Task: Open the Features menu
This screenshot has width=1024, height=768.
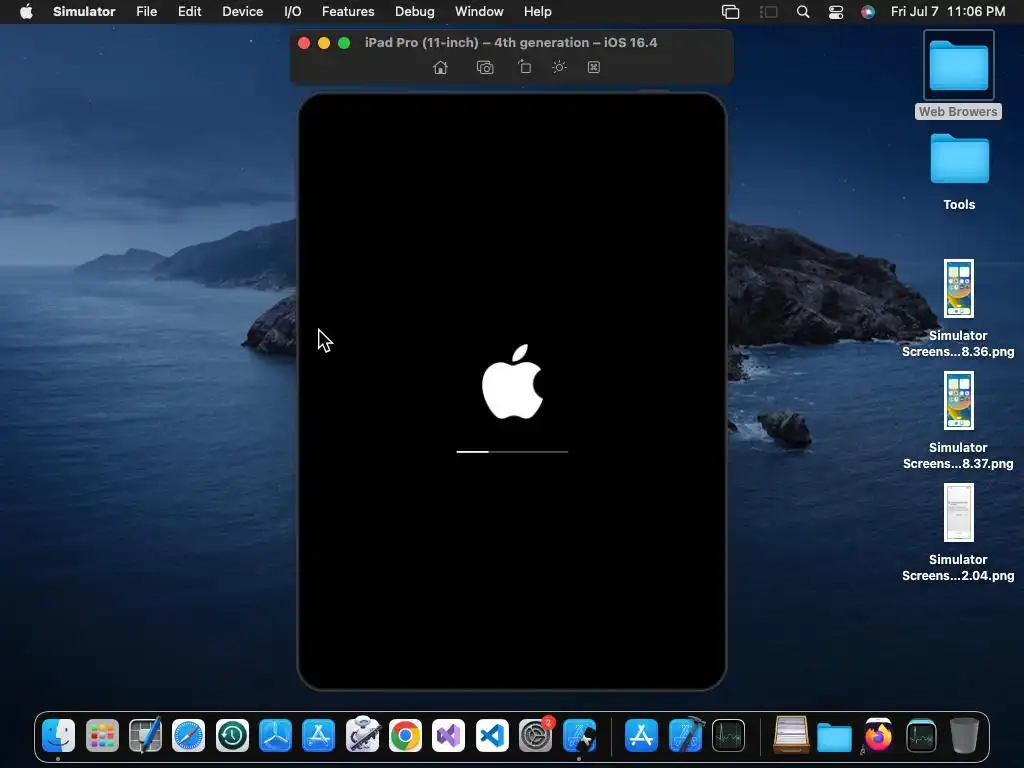Action: [x=348, y=12]
